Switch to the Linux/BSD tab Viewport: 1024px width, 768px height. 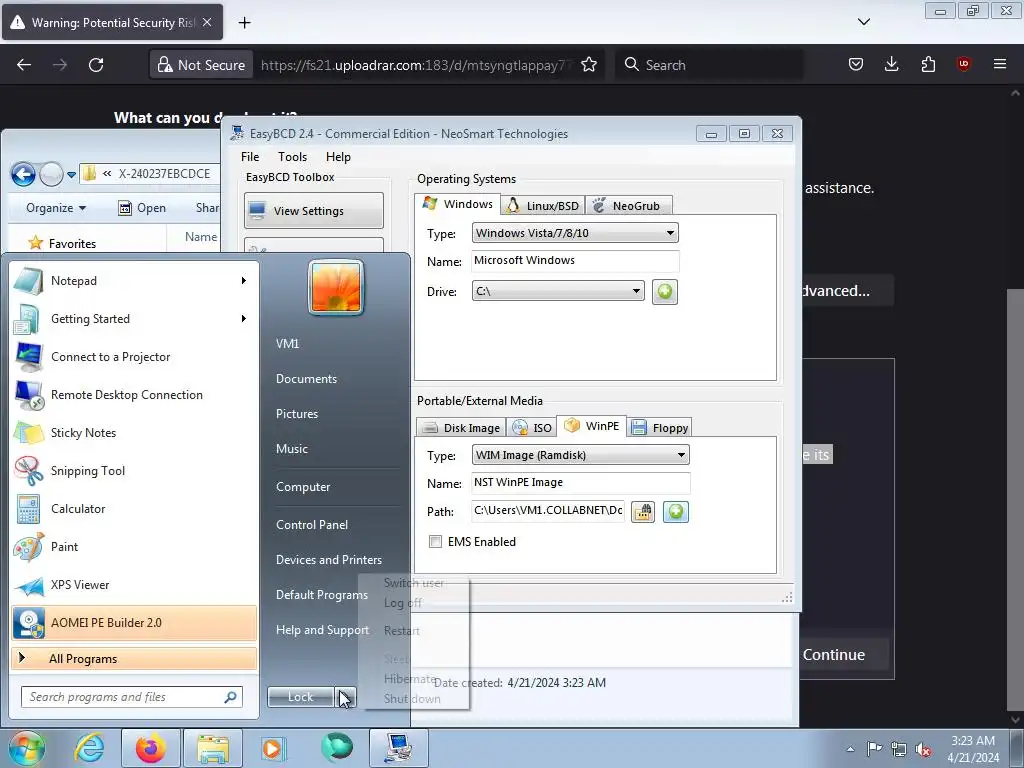click(x=543, y=206)
